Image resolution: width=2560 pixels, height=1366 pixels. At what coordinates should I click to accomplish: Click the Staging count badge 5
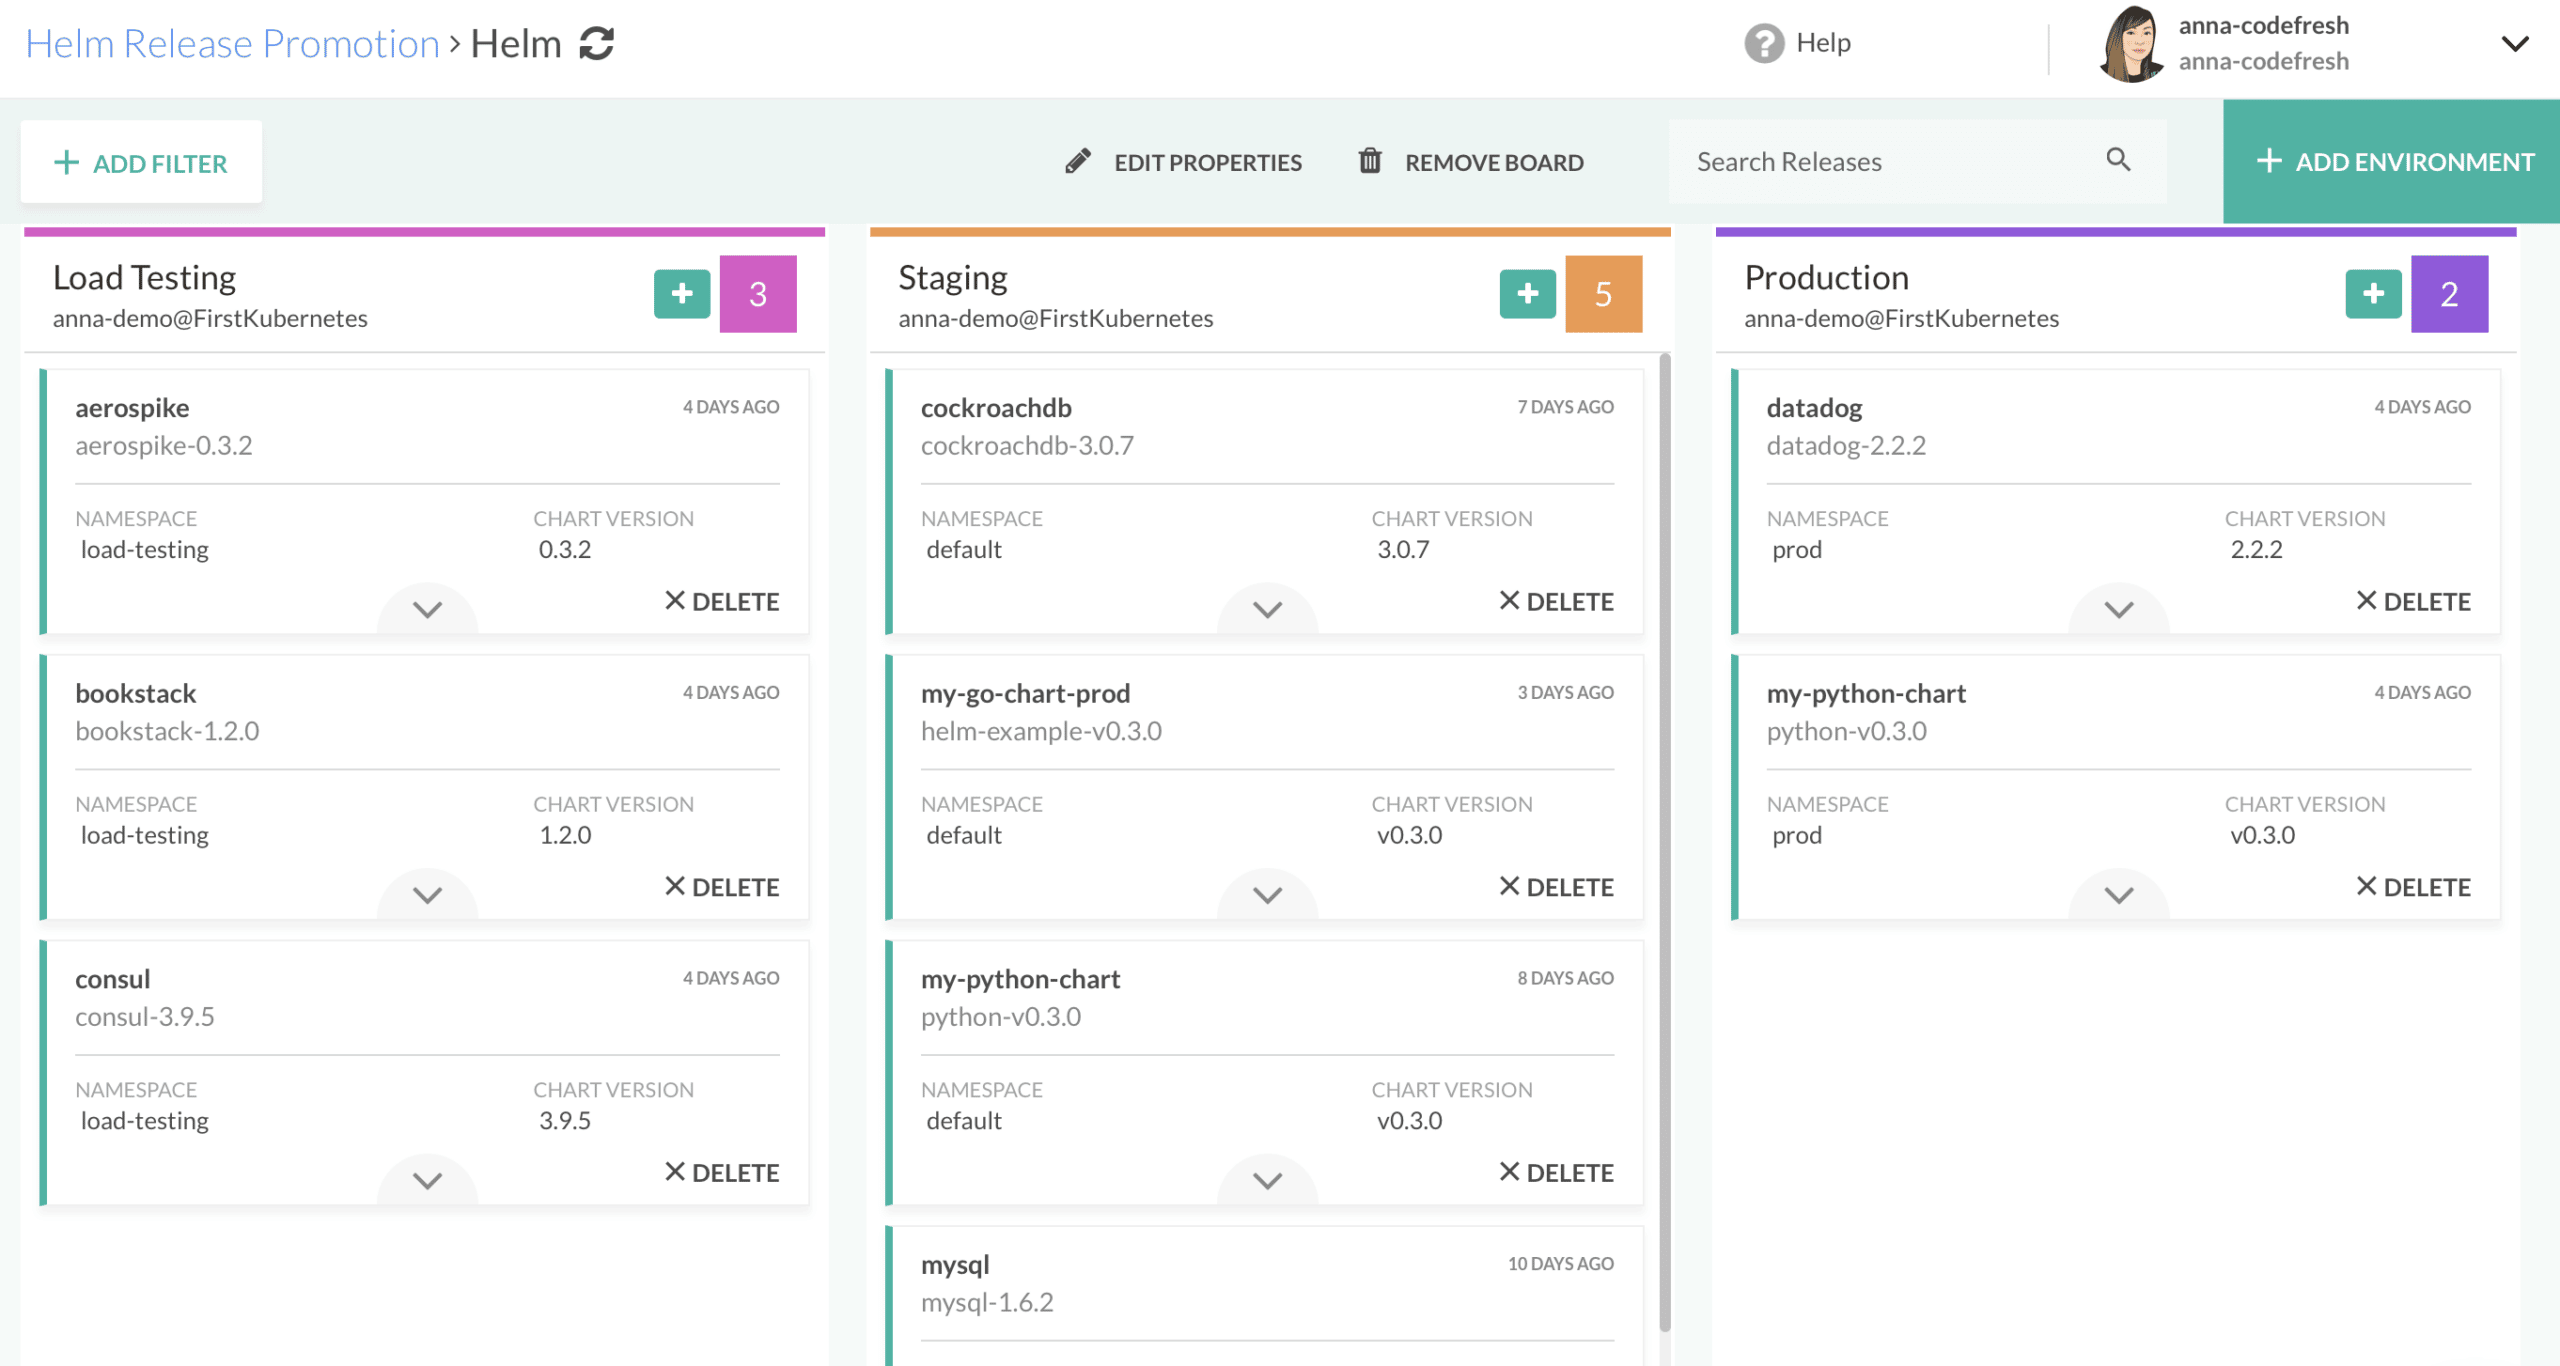[x=1604, y=294]
